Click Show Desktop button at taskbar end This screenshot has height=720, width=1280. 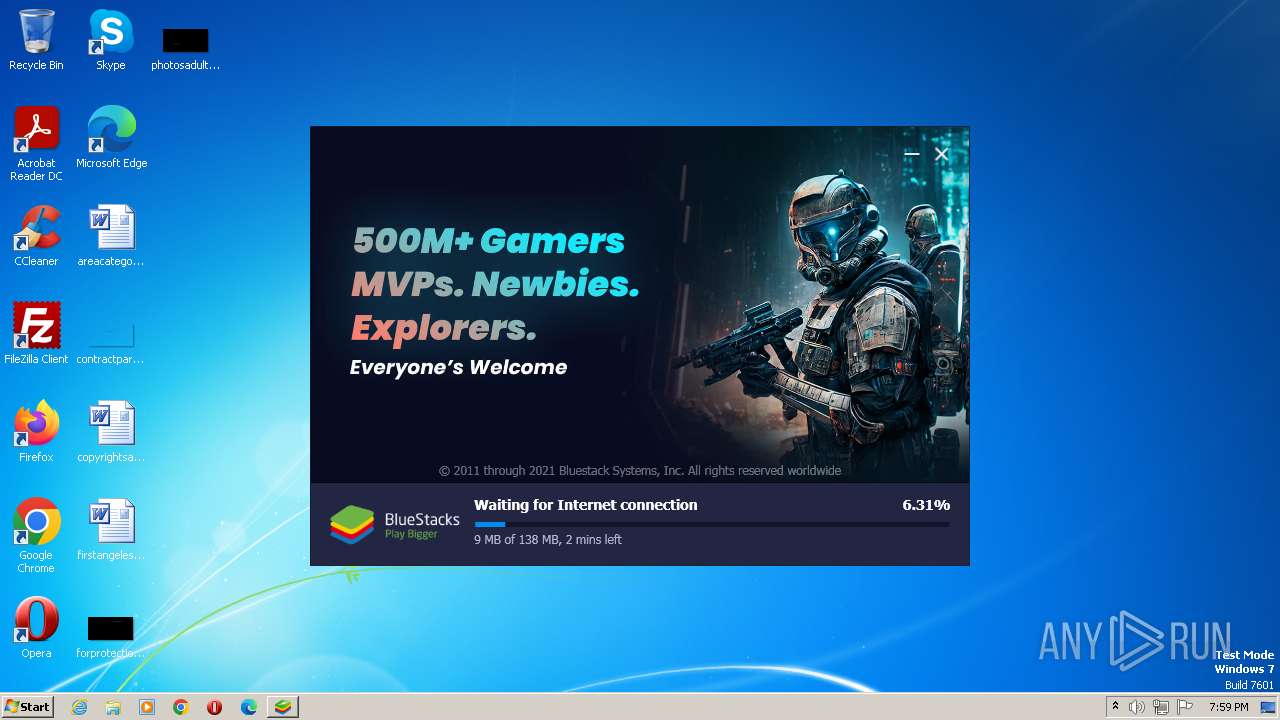point(1269,707)
